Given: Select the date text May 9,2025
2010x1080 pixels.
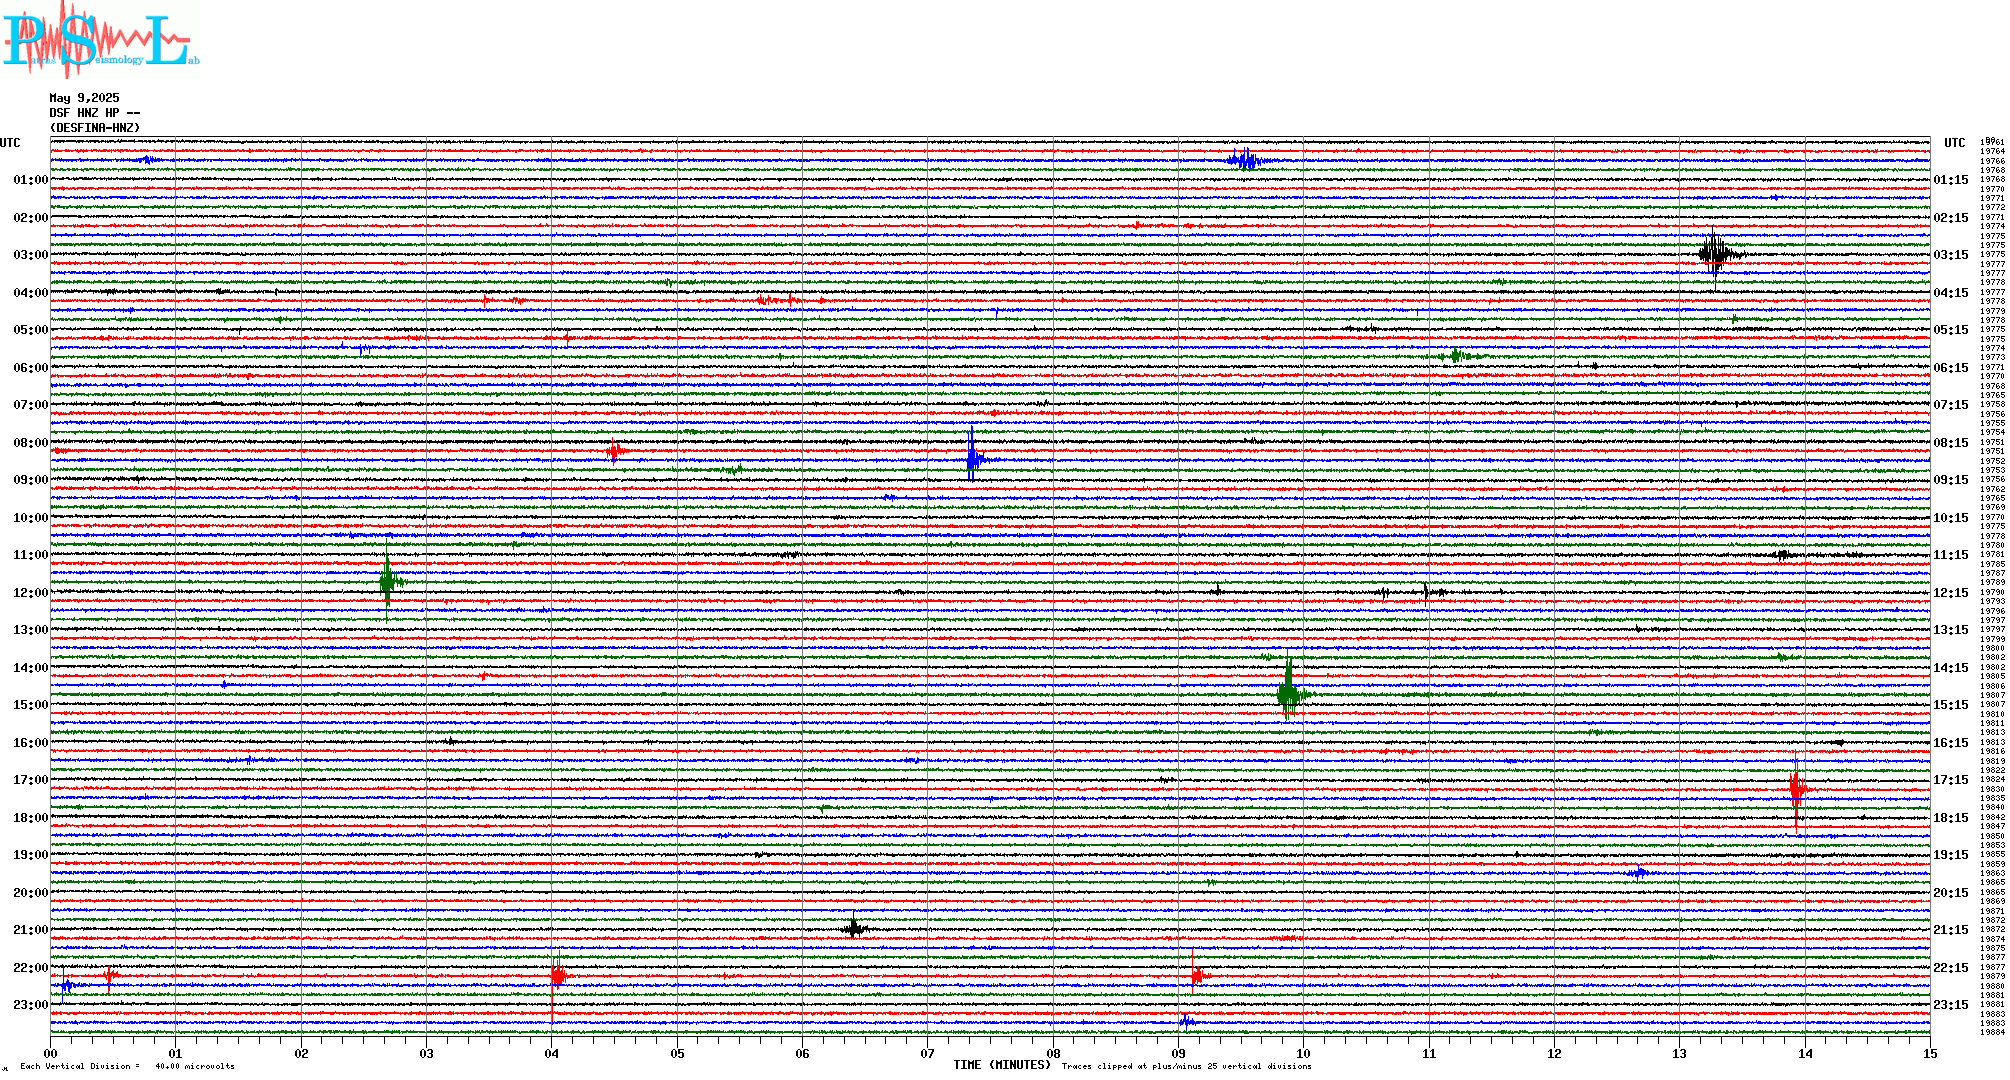Looking at the screenshot, I should [84, 98].
